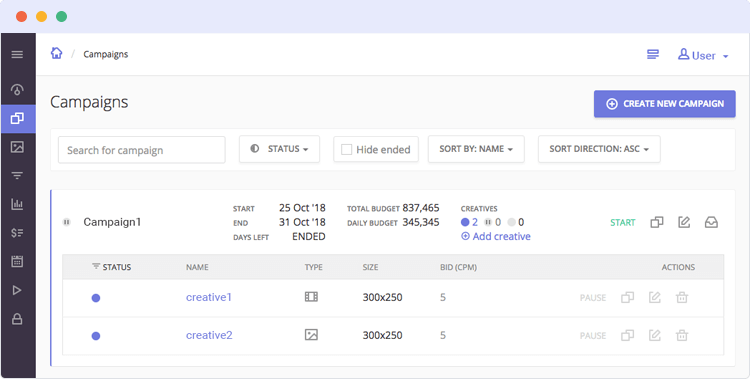Archive Campaign1 using inbox icon
750x379 pixels.
point(711,222)
